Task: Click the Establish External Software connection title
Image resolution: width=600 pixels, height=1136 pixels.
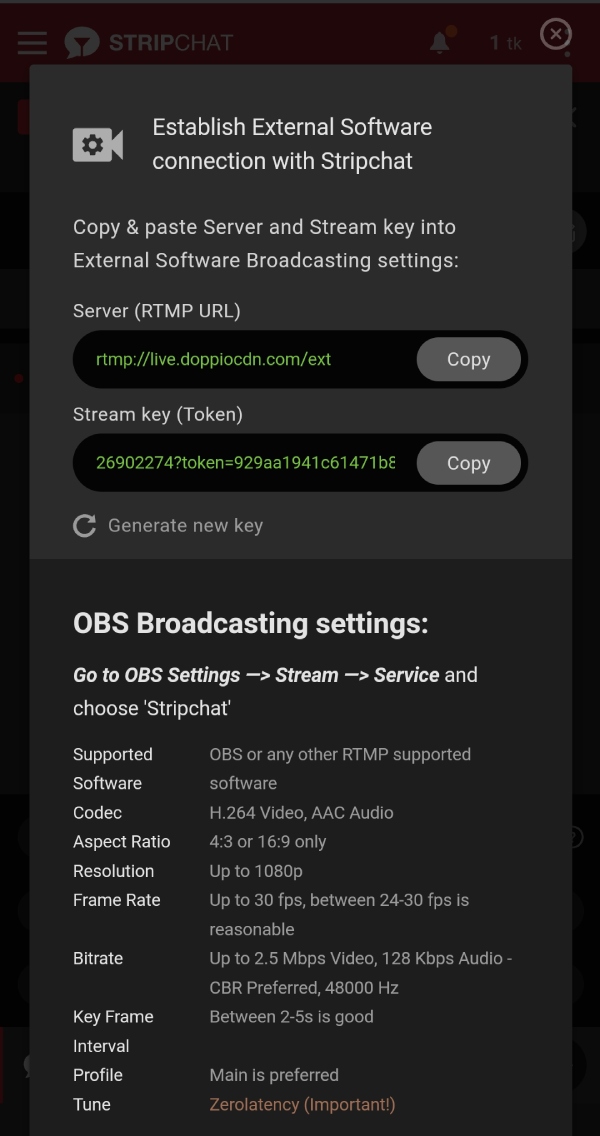Action: [x=292, y=143]
